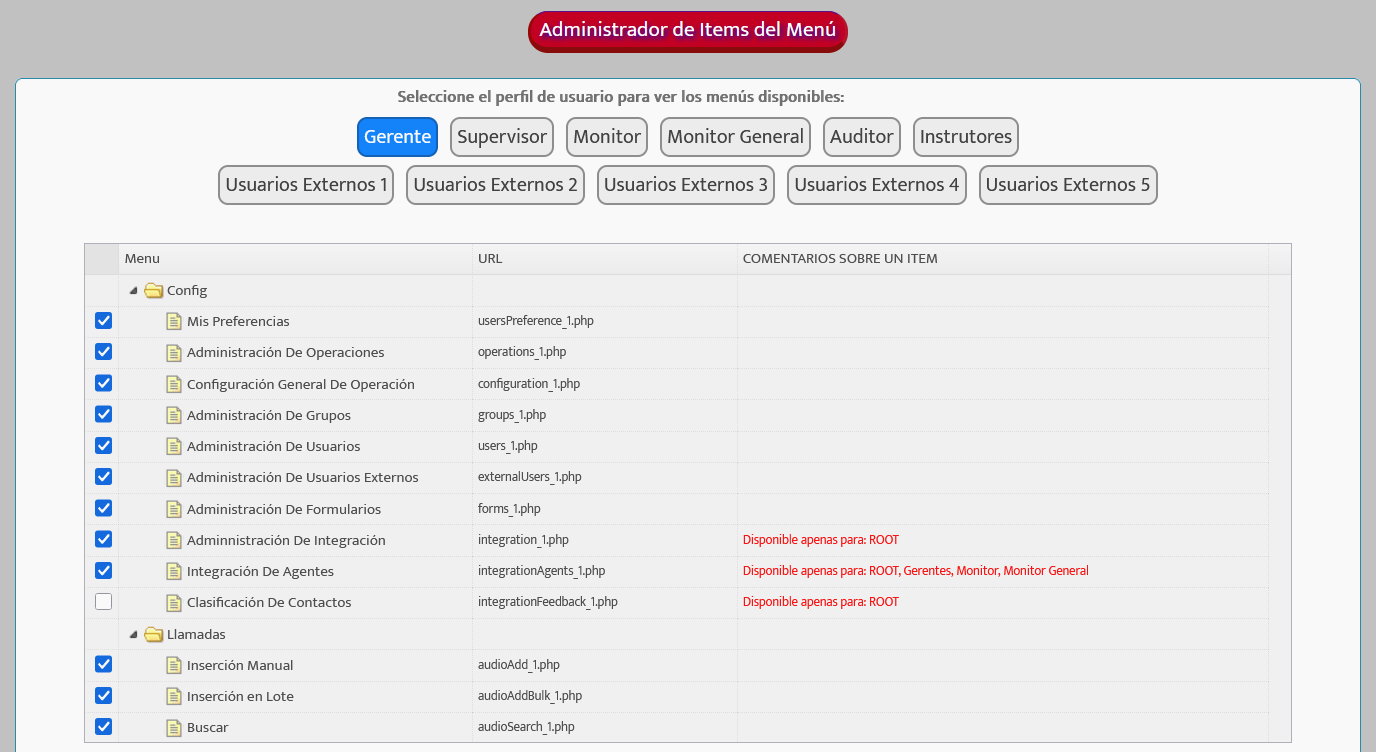Click the document icon beside Administración De Usuarios Externos
The image size is (1376, 752).
pos(174,478)
